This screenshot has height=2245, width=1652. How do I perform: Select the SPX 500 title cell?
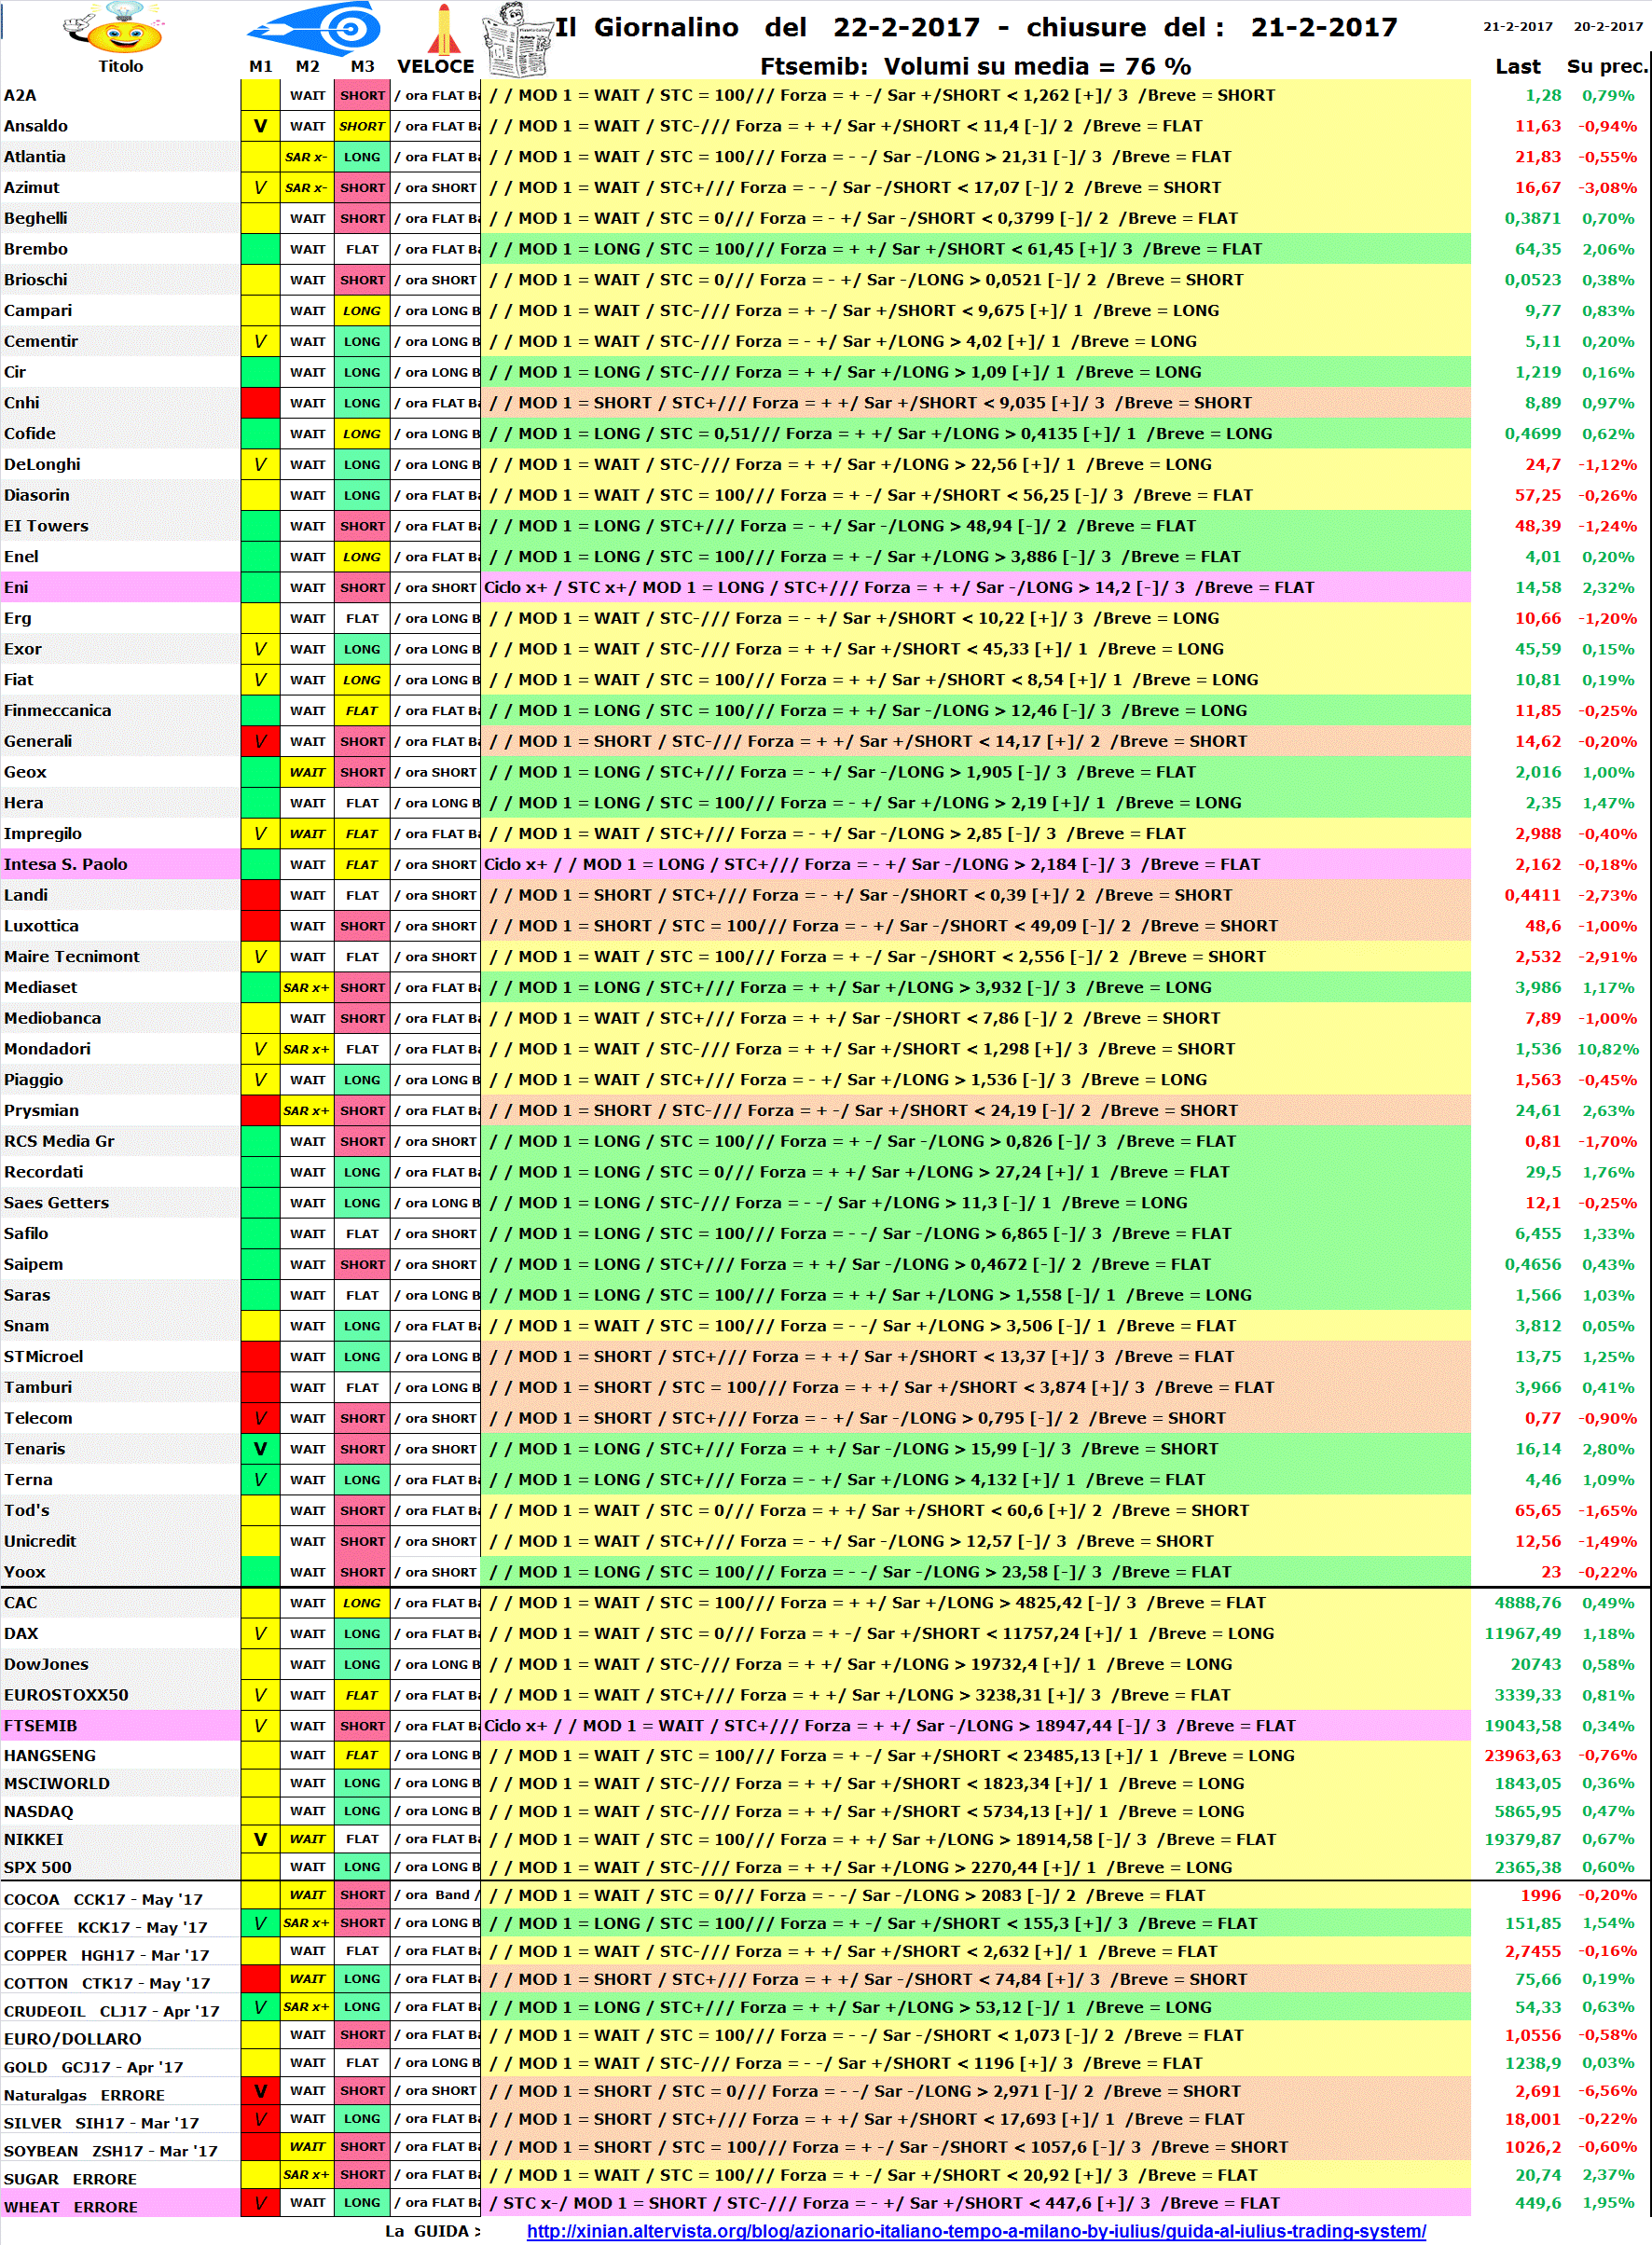[120, 1867]
